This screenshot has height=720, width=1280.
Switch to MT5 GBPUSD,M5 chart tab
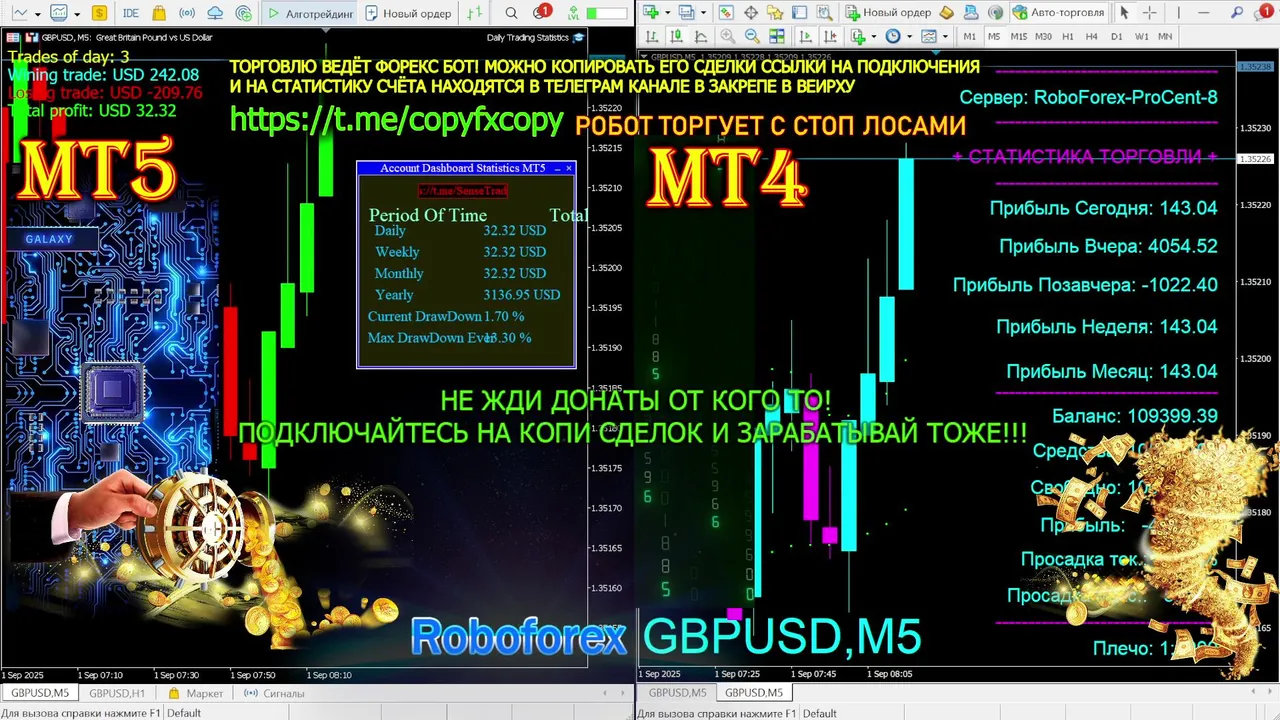click(40, 692)
